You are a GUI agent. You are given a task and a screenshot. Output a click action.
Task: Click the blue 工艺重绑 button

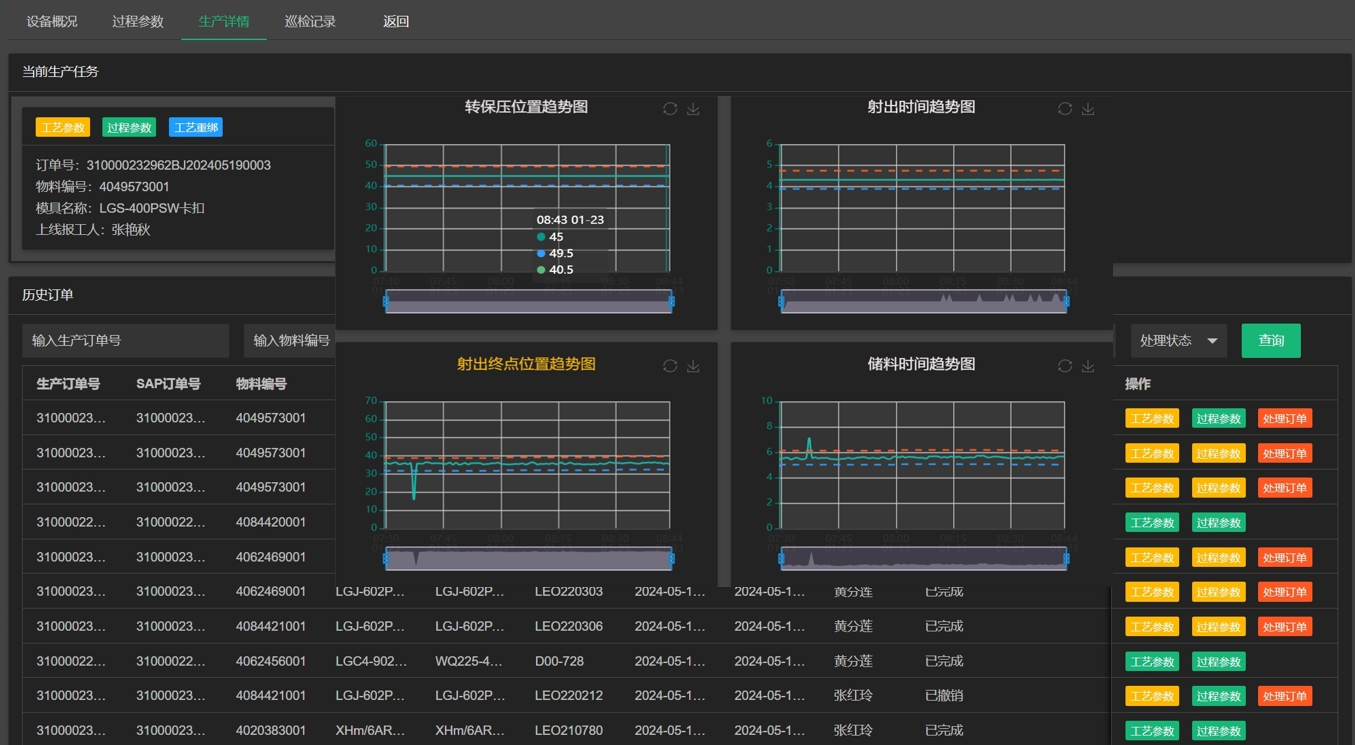pos(196,128)
